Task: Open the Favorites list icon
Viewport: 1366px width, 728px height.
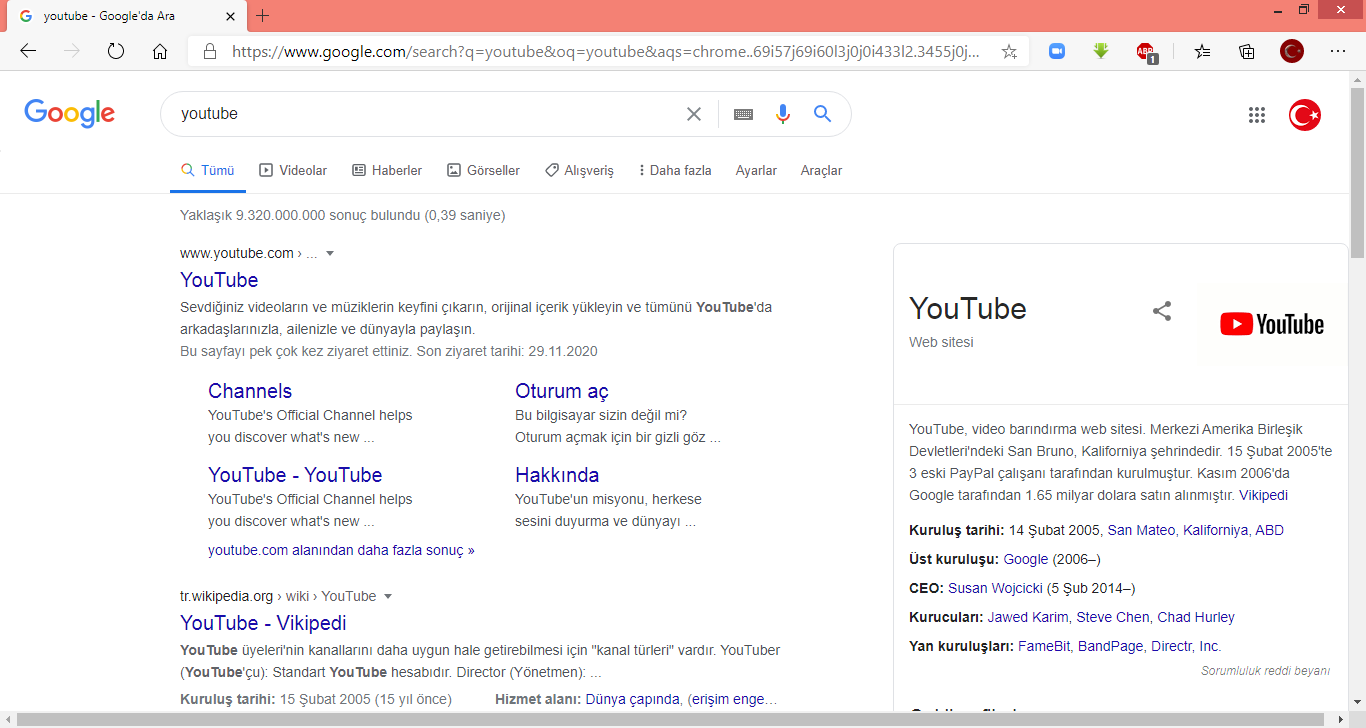Action: click(x=1202, y=51)
